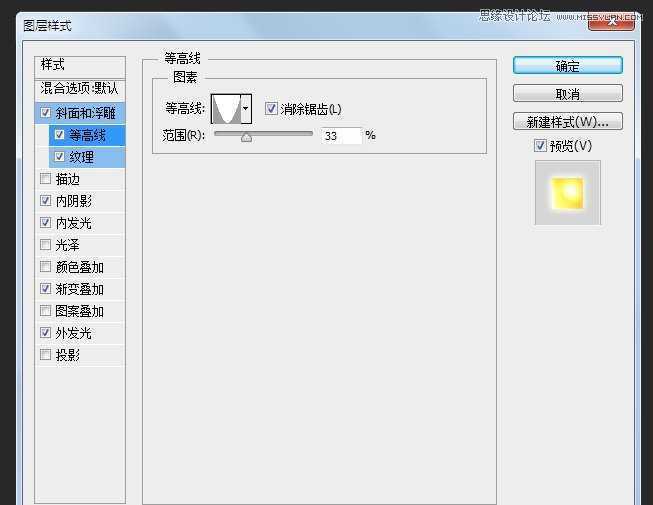Select the 图案叠加 style row
Image resolution: width=653 pixels, height=505 pixels.
[x=80, y=311]
